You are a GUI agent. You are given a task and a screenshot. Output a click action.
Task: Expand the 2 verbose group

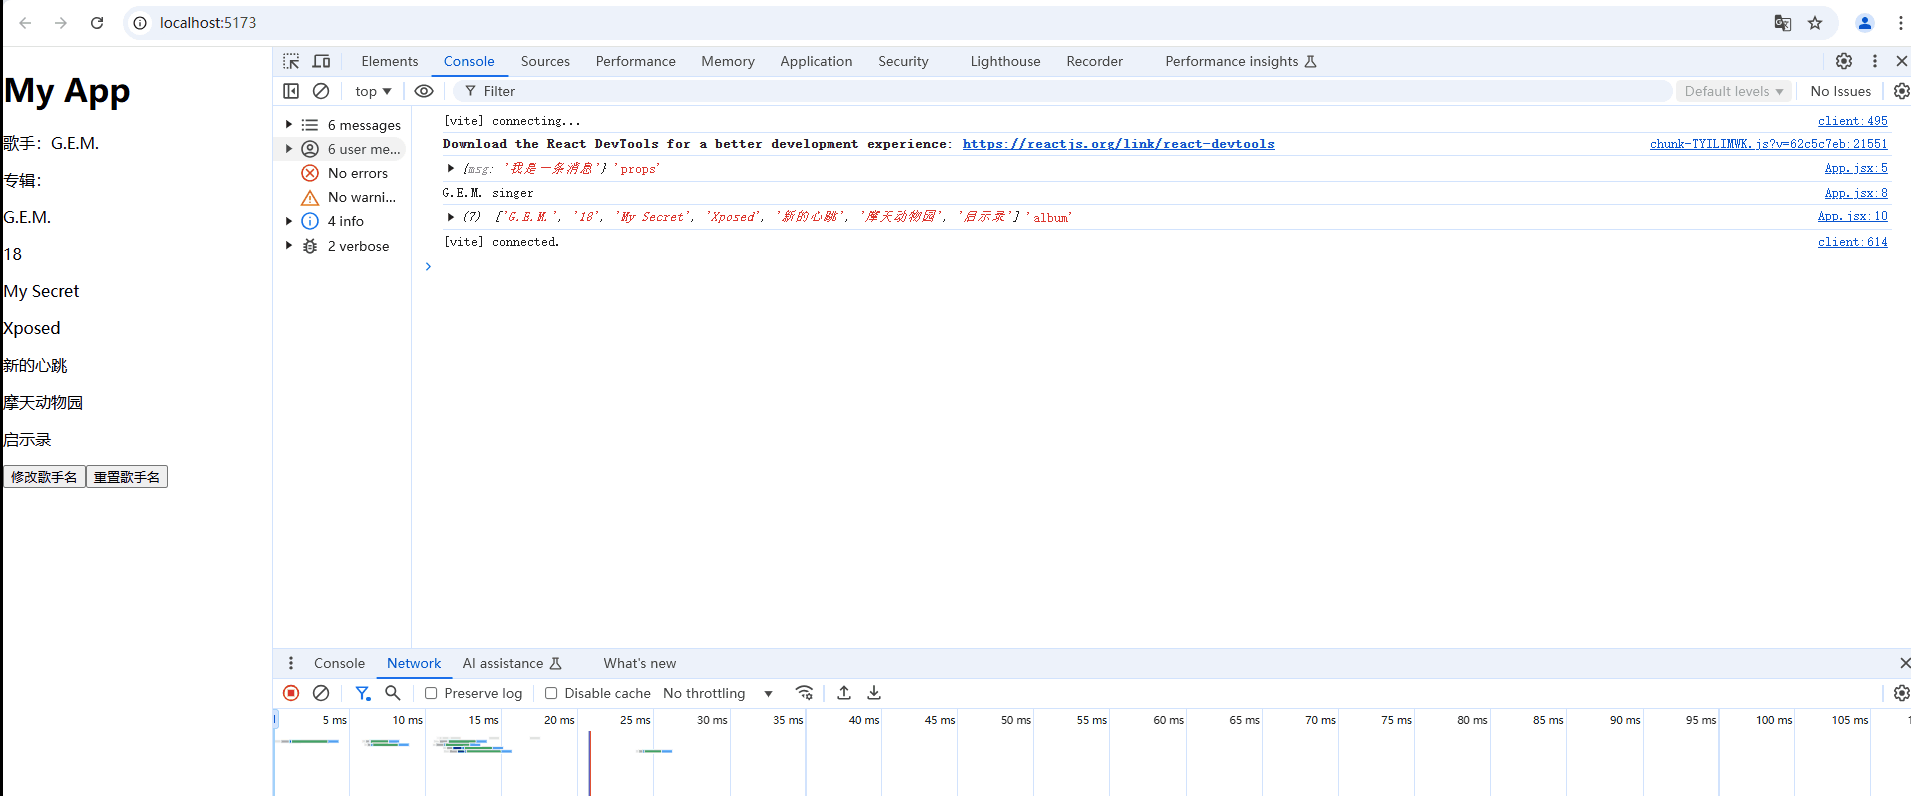click(289, 245)
